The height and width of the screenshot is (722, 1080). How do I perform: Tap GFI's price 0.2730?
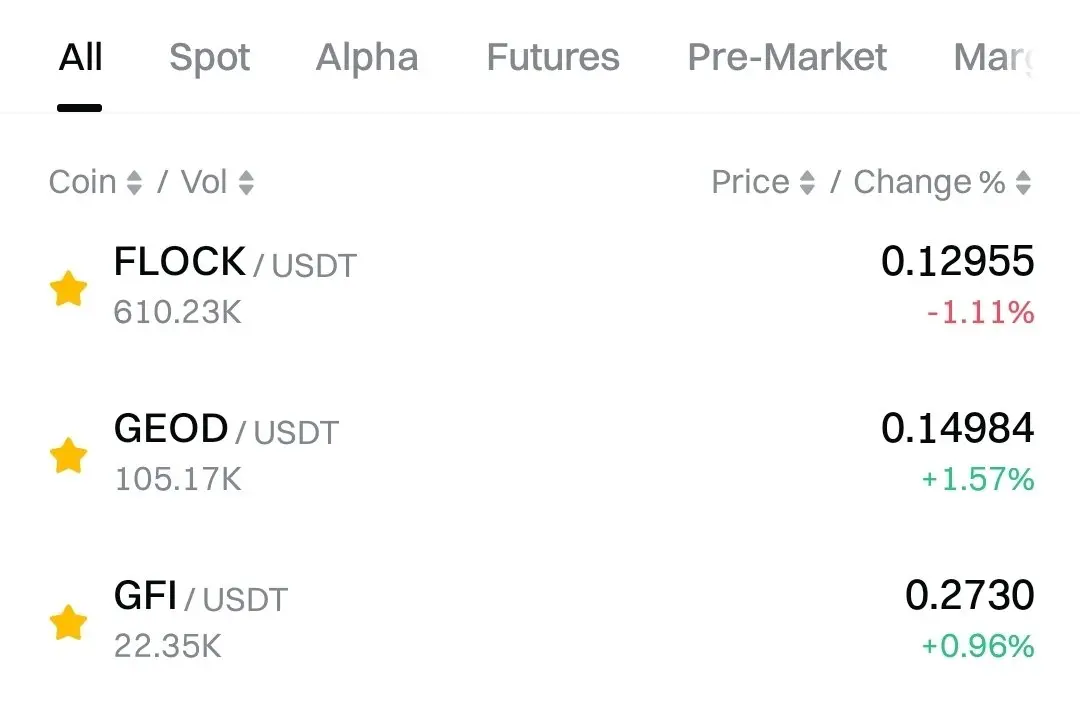click(x=969, y=596)
